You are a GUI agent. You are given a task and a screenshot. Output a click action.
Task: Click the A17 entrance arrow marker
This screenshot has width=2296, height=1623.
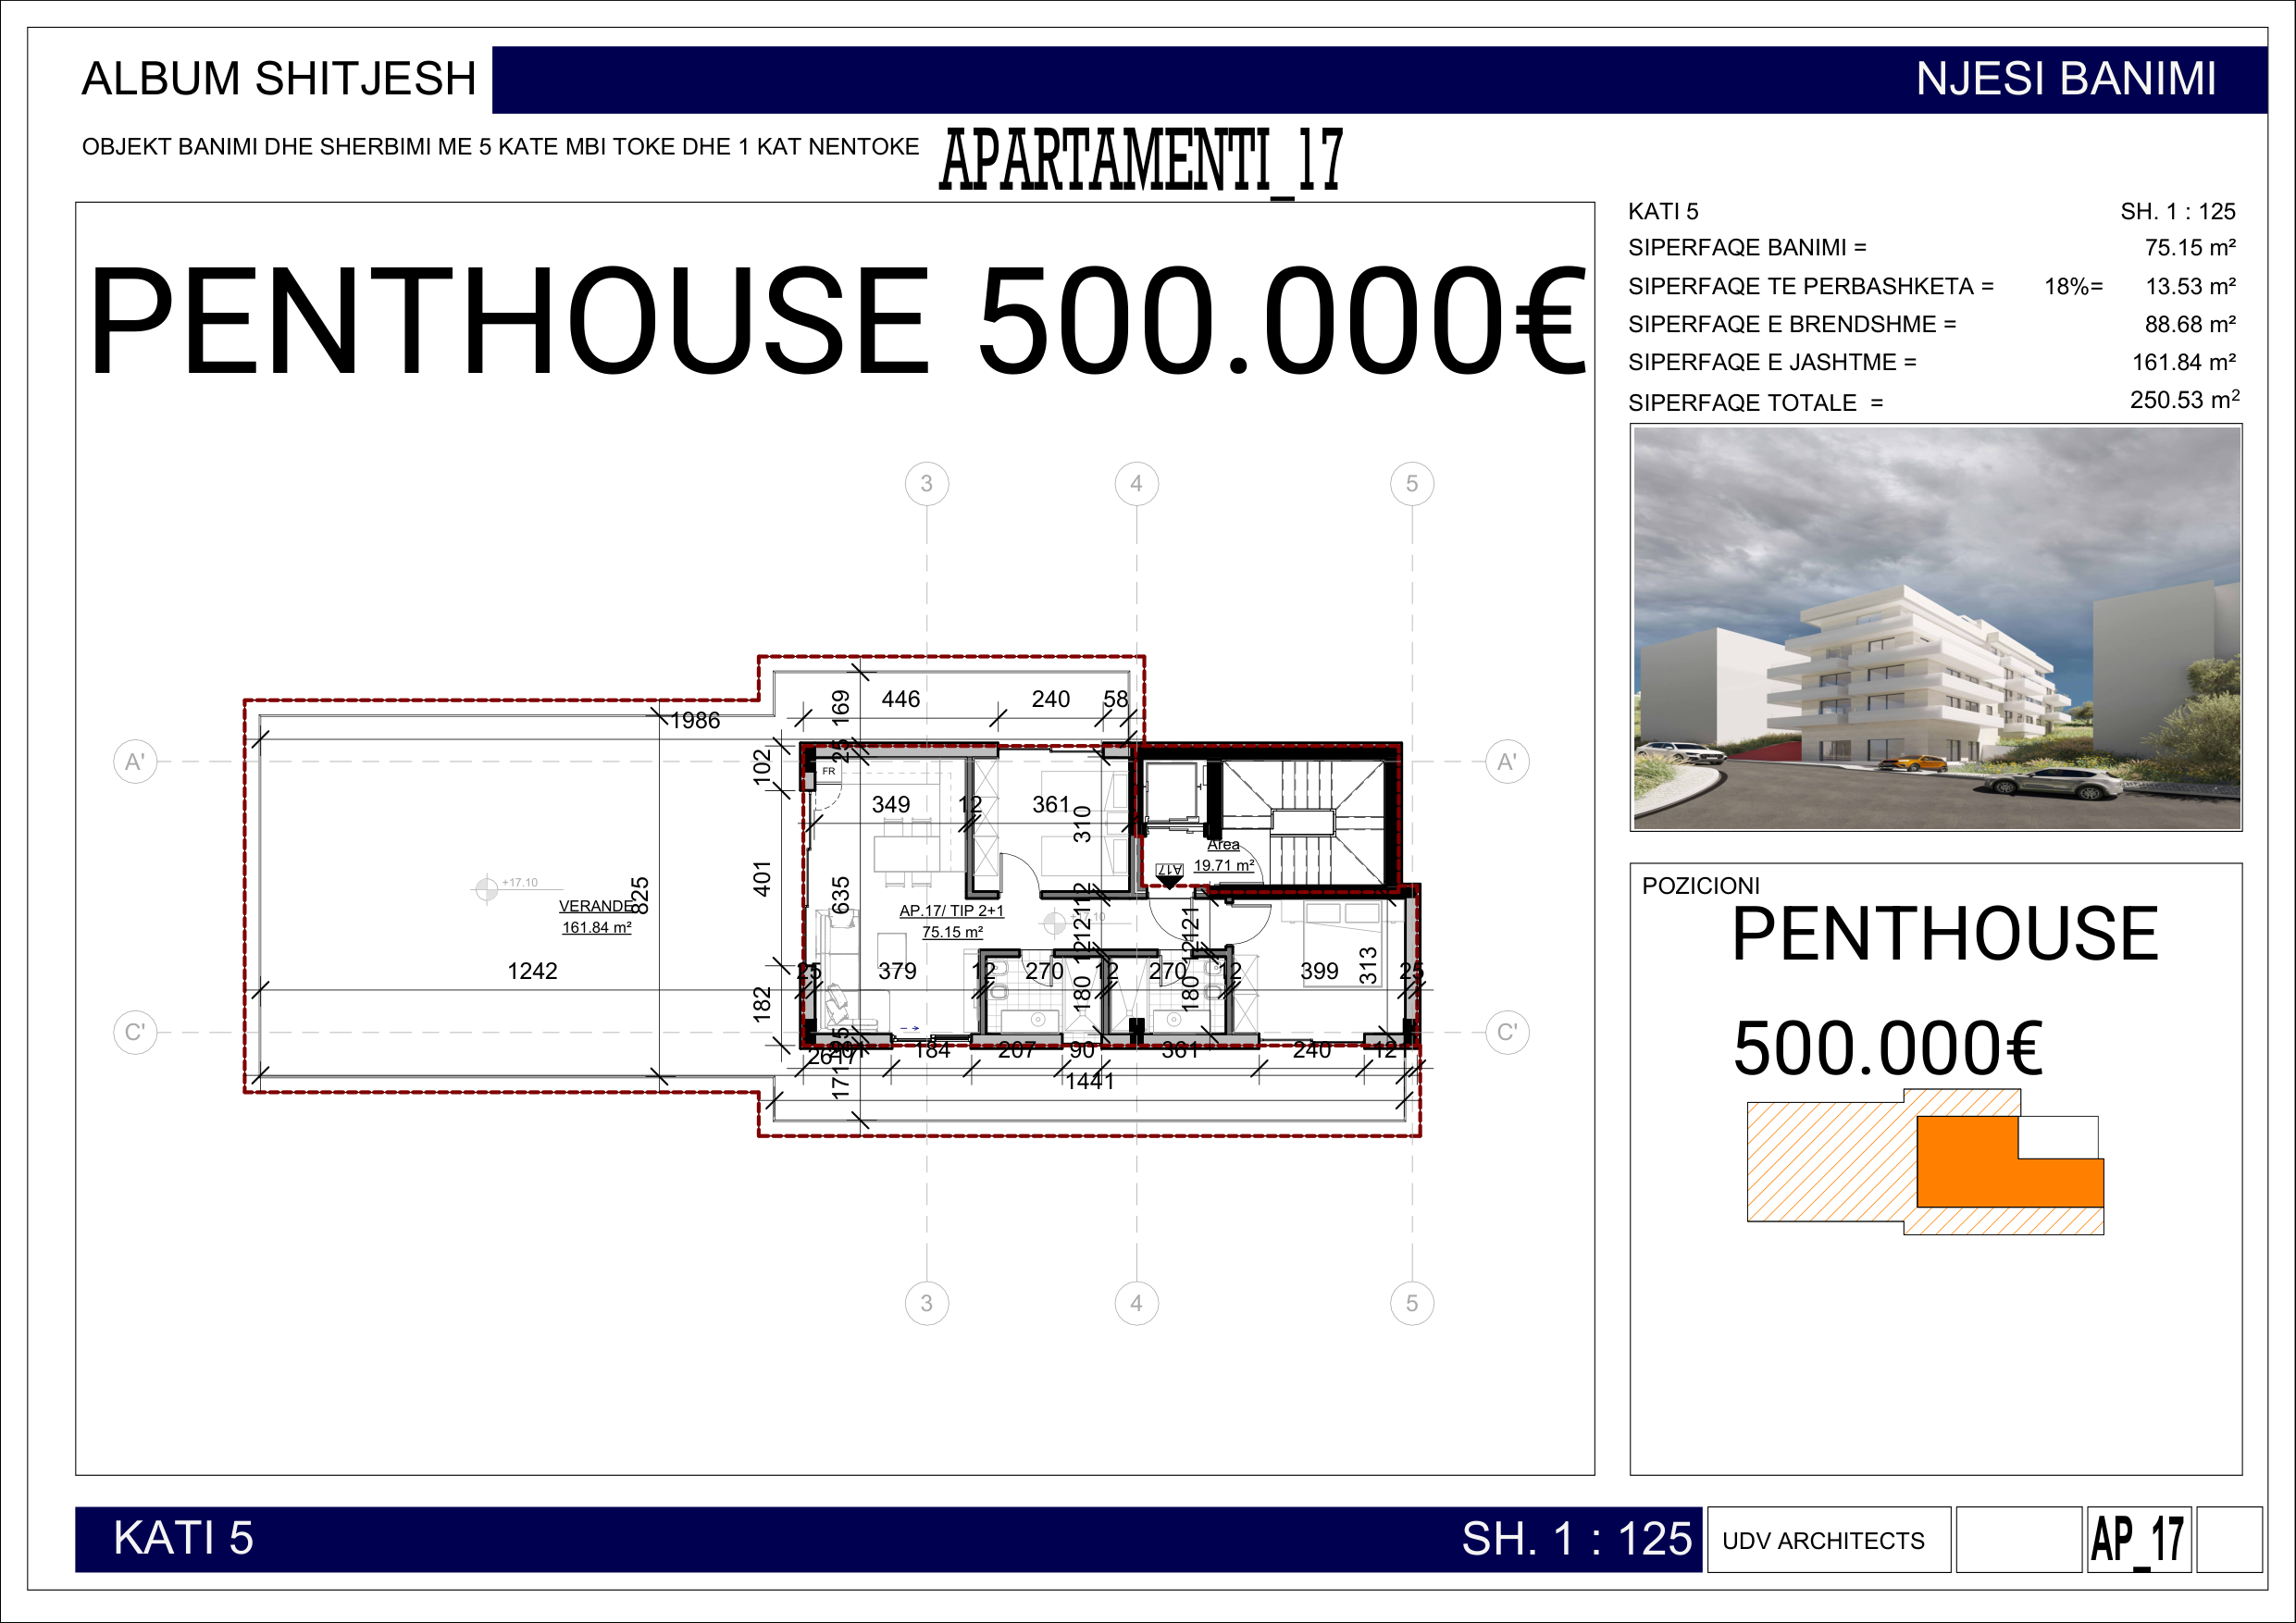(x=1169, y=875)
